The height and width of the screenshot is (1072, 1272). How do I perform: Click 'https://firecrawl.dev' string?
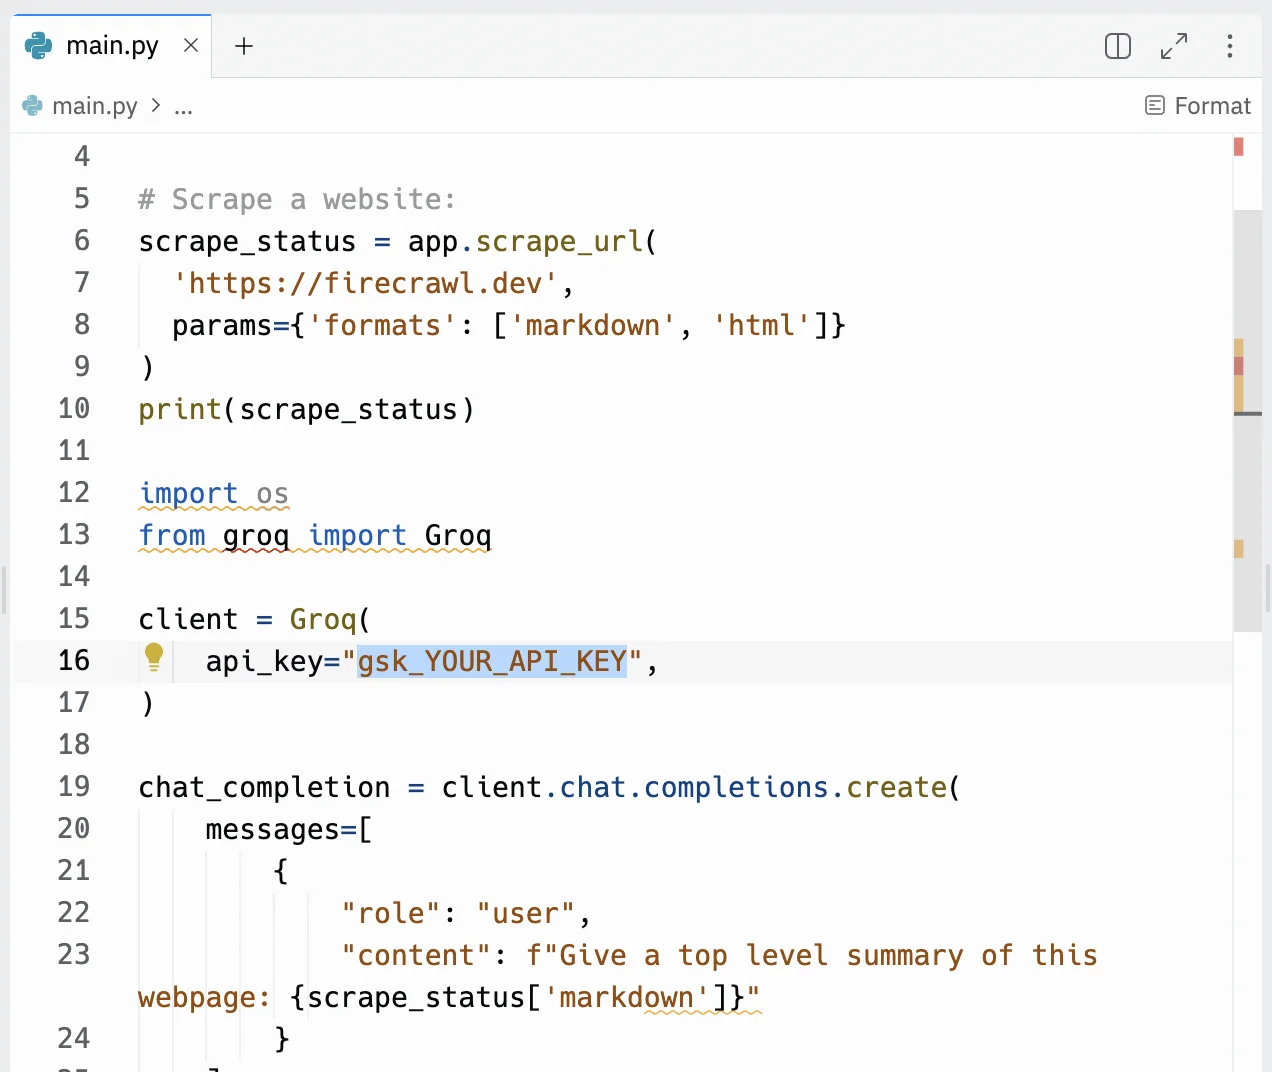(365, 283)
